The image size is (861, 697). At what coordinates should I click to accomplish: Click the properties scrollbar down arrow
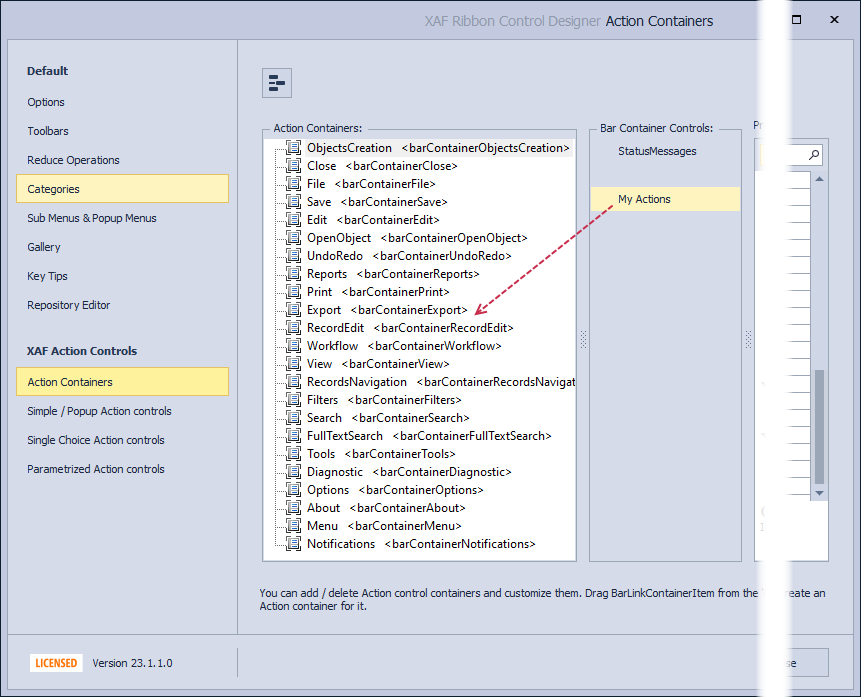(819, 493)
